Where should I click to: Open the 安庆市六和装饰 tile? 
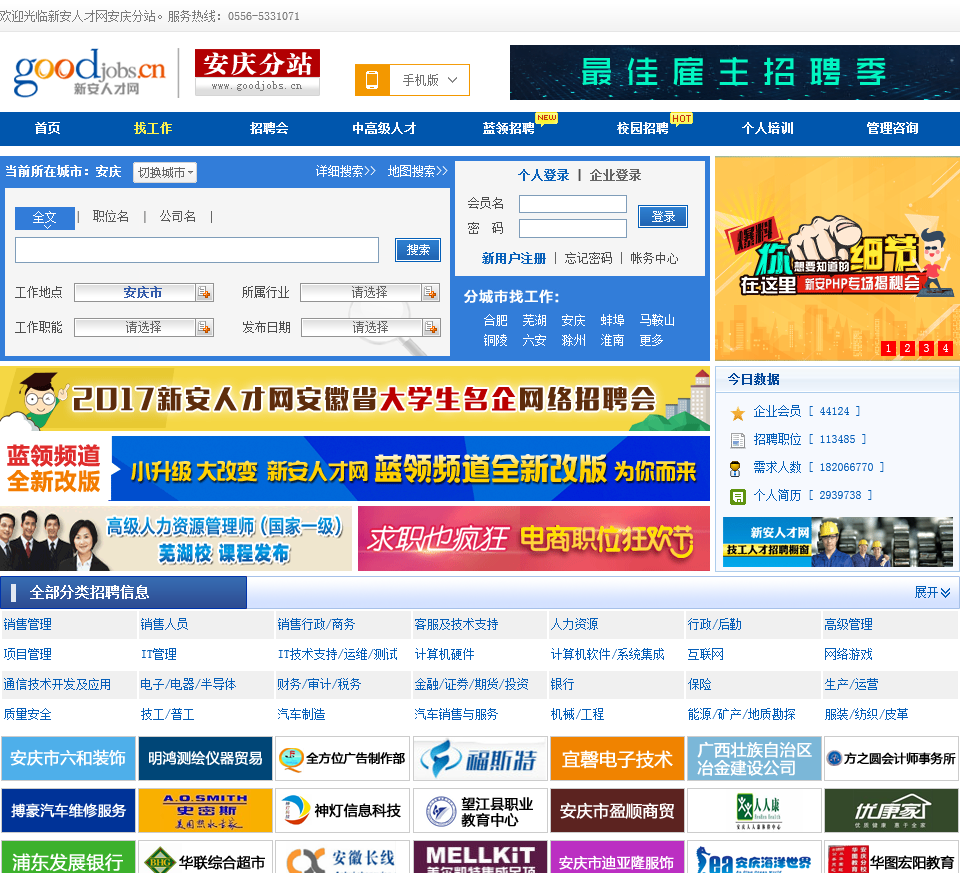pyautogui.click(x=68, y=759)
